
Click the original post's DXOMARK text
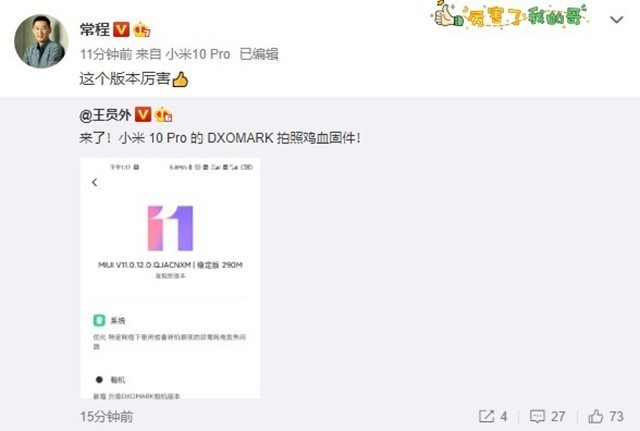[x=240, y=138]
